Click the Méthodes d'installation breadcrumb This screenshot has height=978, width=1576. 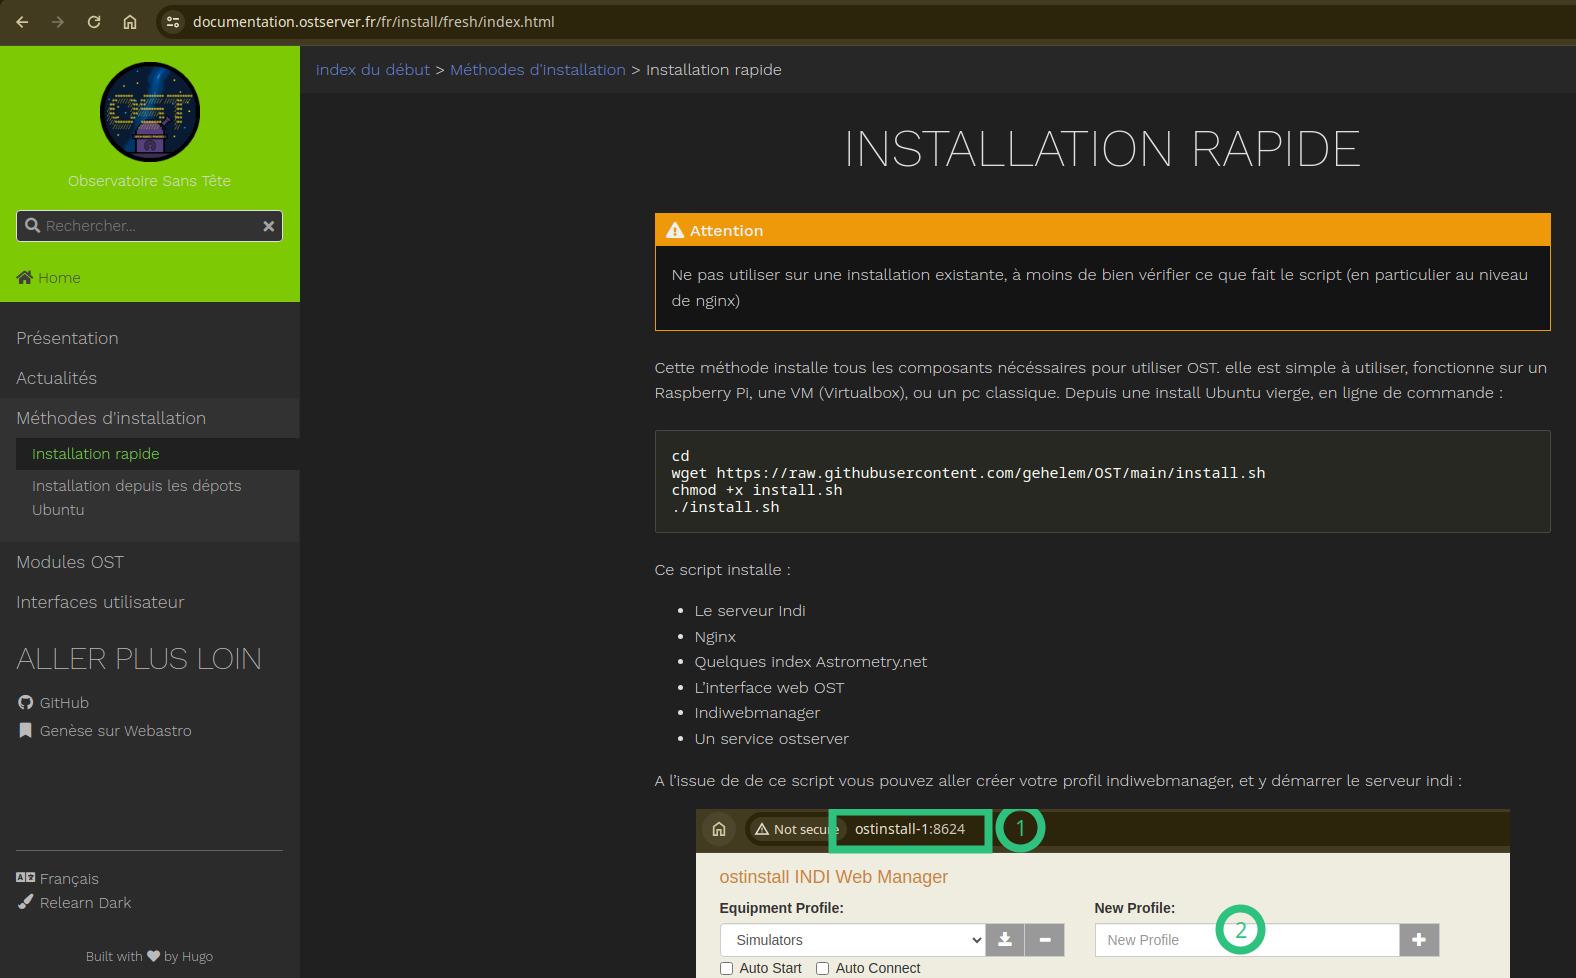click(538, 70)
